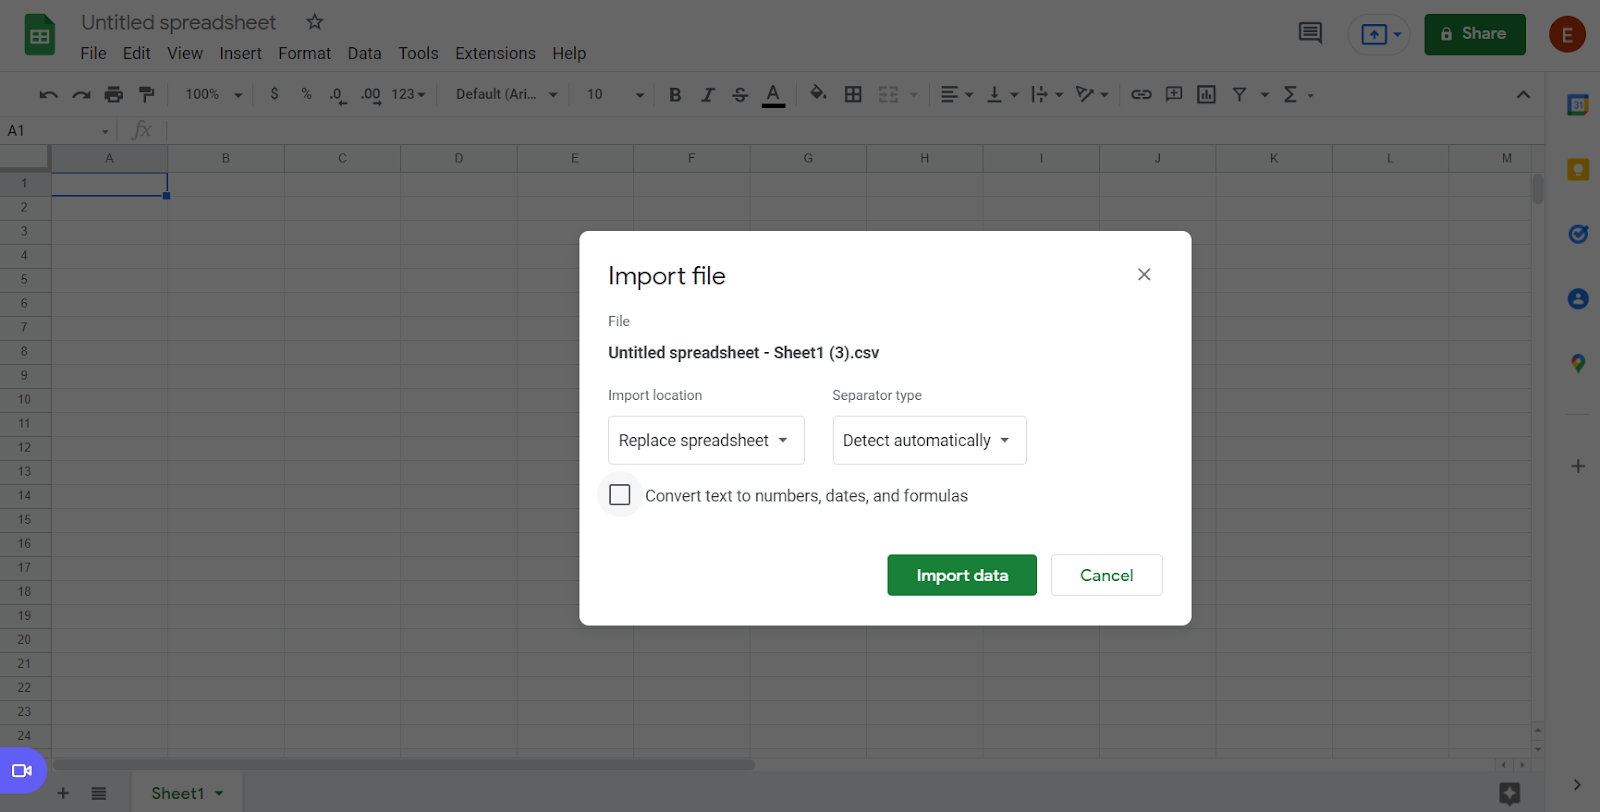Toggle strikethrough formatting
Image resolution: width=1600 pixels, height=812 pixels.
point(740,94)
